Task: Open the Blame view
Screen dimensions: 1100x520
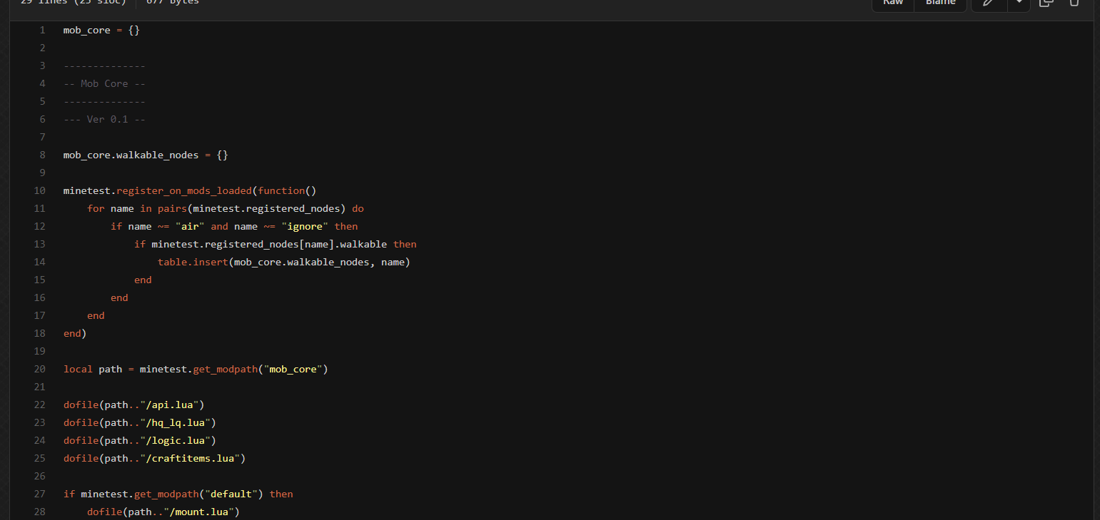Action: point(940,3)
